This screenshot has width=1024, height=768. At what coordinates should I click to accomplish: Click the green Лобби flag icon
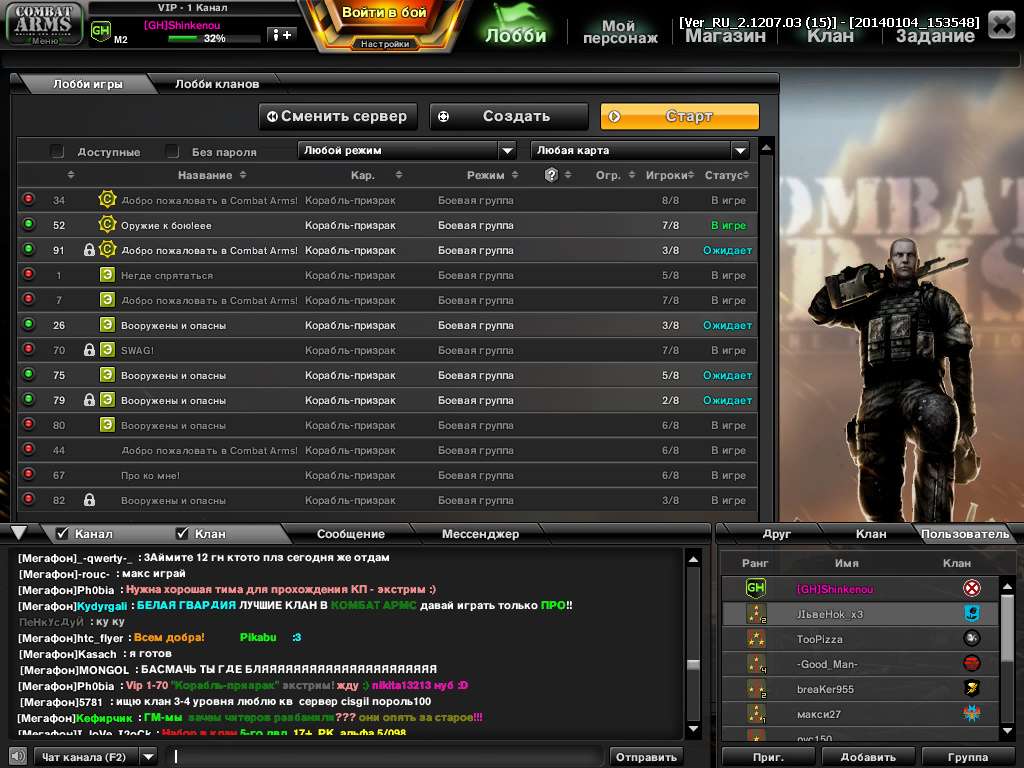point(515,24)
